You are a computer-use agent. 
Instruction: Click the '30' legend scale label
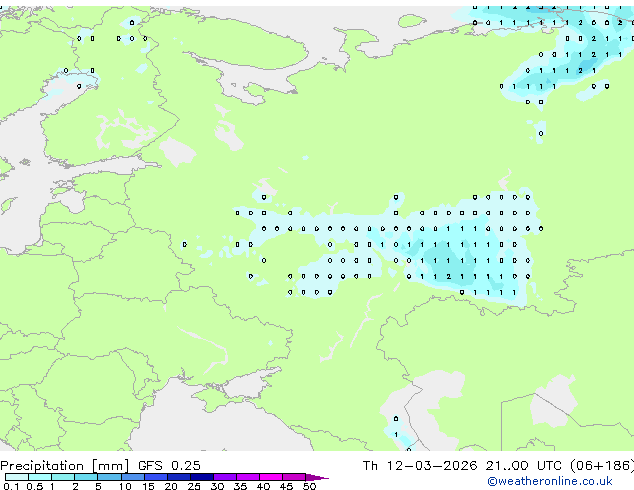217,486
